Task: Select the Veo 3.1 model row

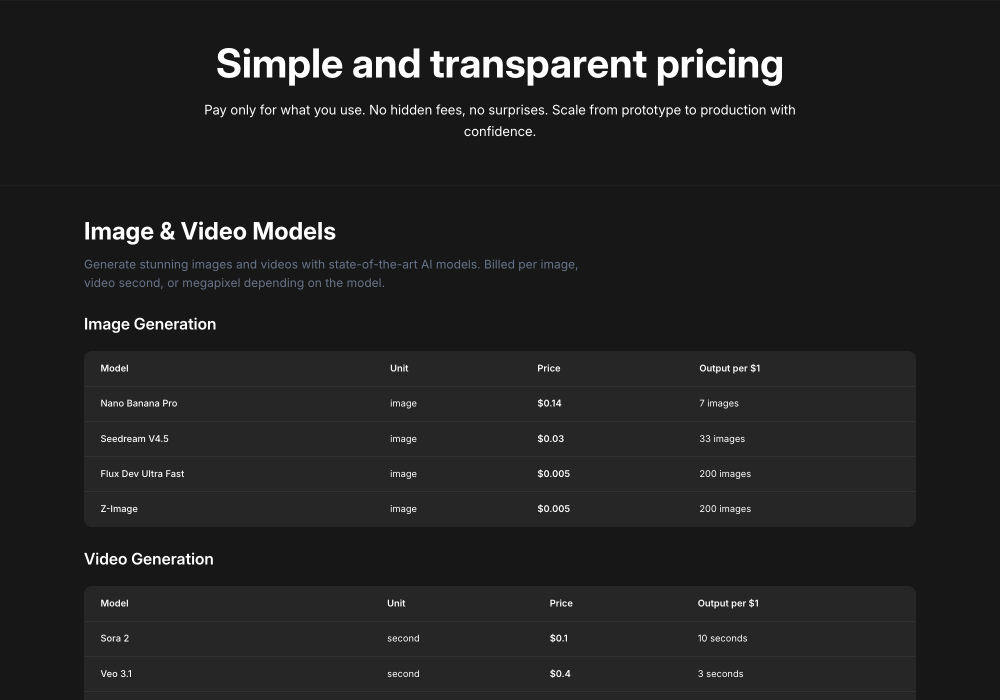Action: pyautogui.click(x=116, y=674)
